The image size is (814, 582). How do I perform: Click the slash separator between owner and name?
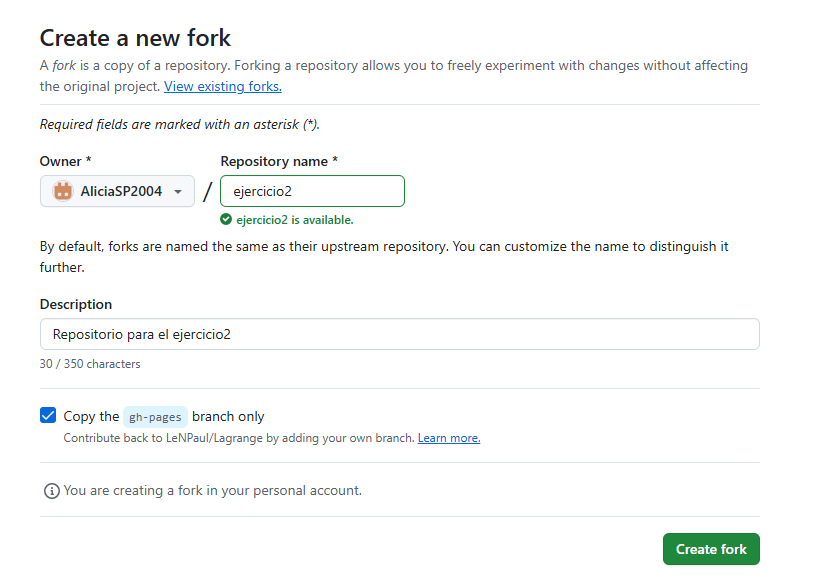tap(207, 192)
